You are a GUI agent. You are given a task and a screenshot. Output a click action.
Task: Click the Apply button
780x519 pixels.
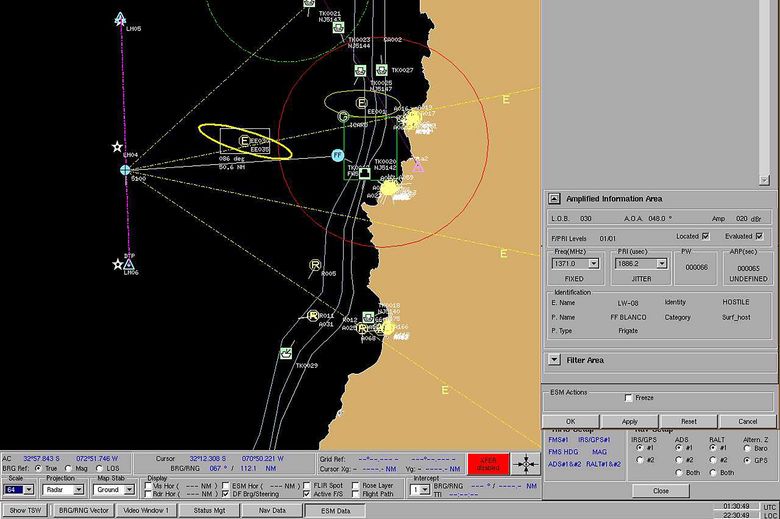coord(630,421)
